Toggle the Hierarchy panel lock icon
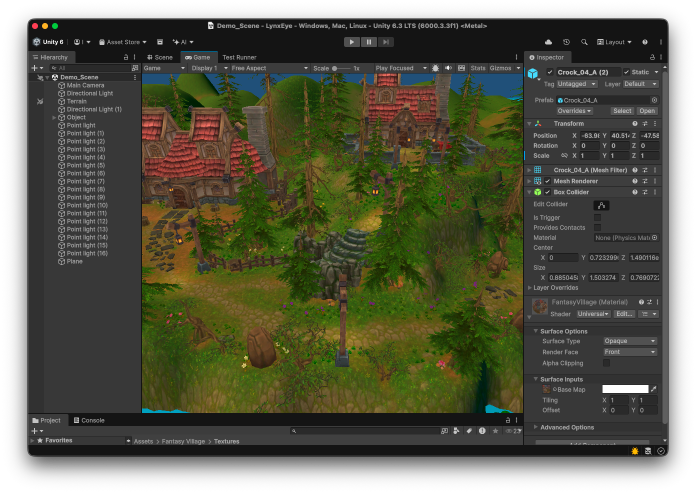 [x=126, y=57]
